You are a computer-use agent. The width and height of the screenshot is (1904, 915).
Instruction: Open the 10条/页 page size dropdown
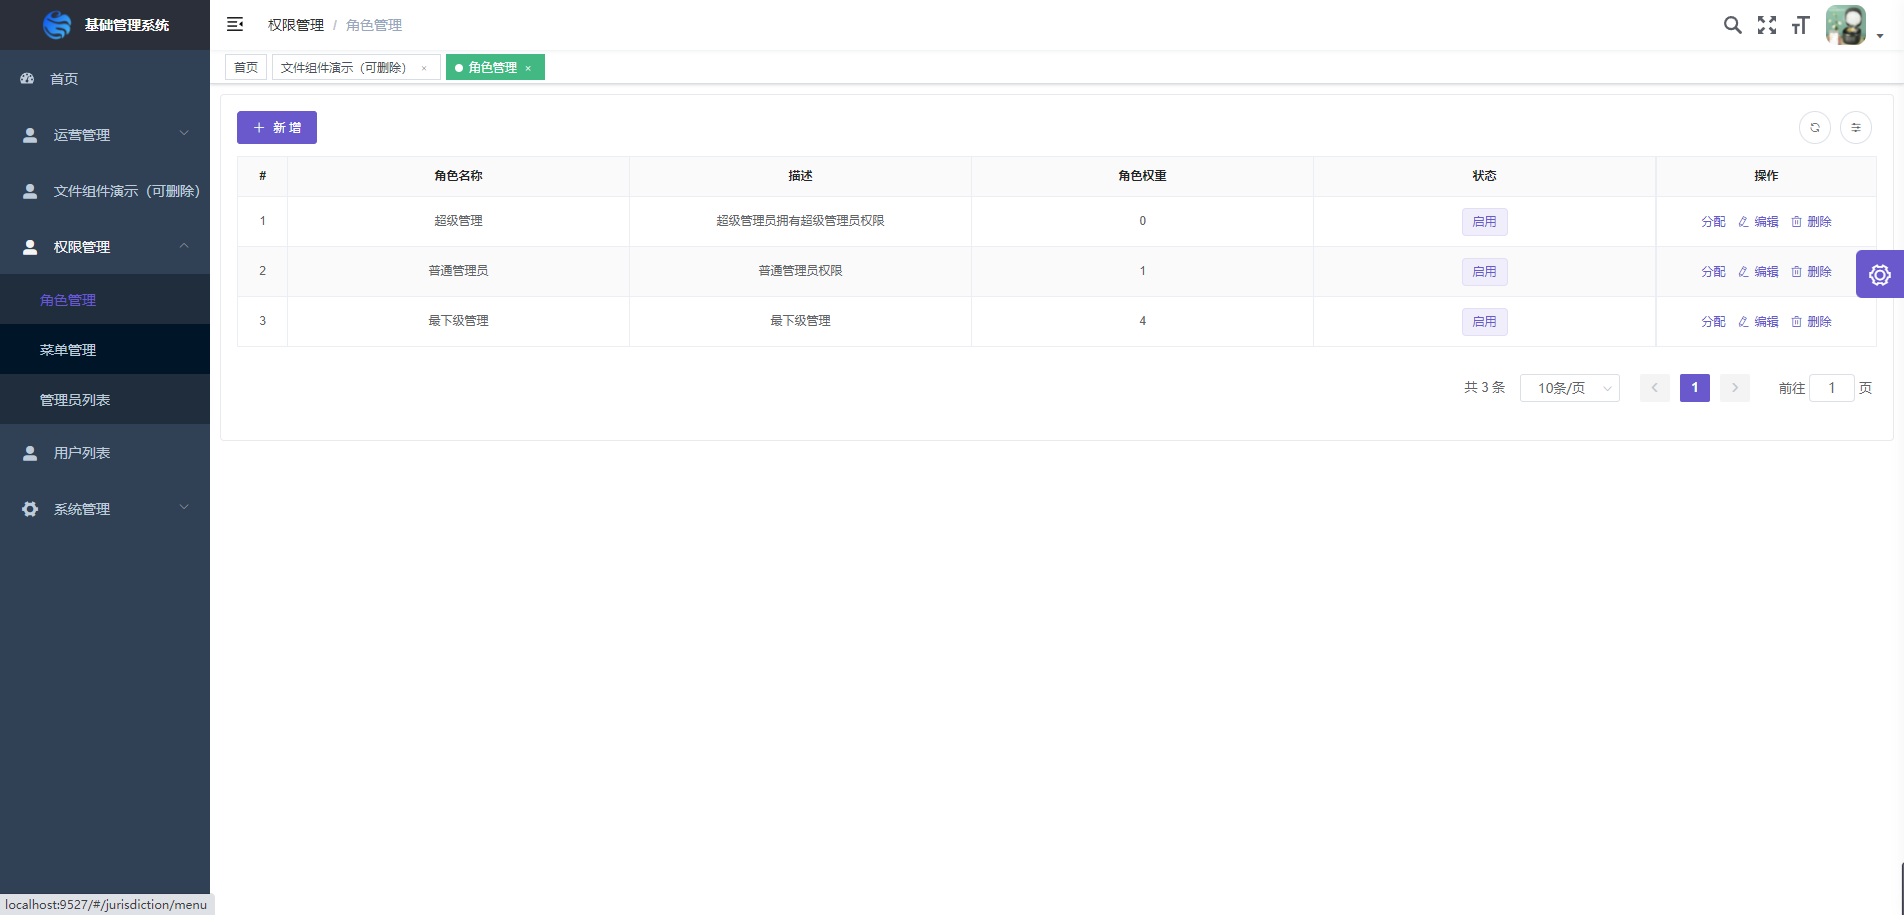click(x=1569, y=388)
